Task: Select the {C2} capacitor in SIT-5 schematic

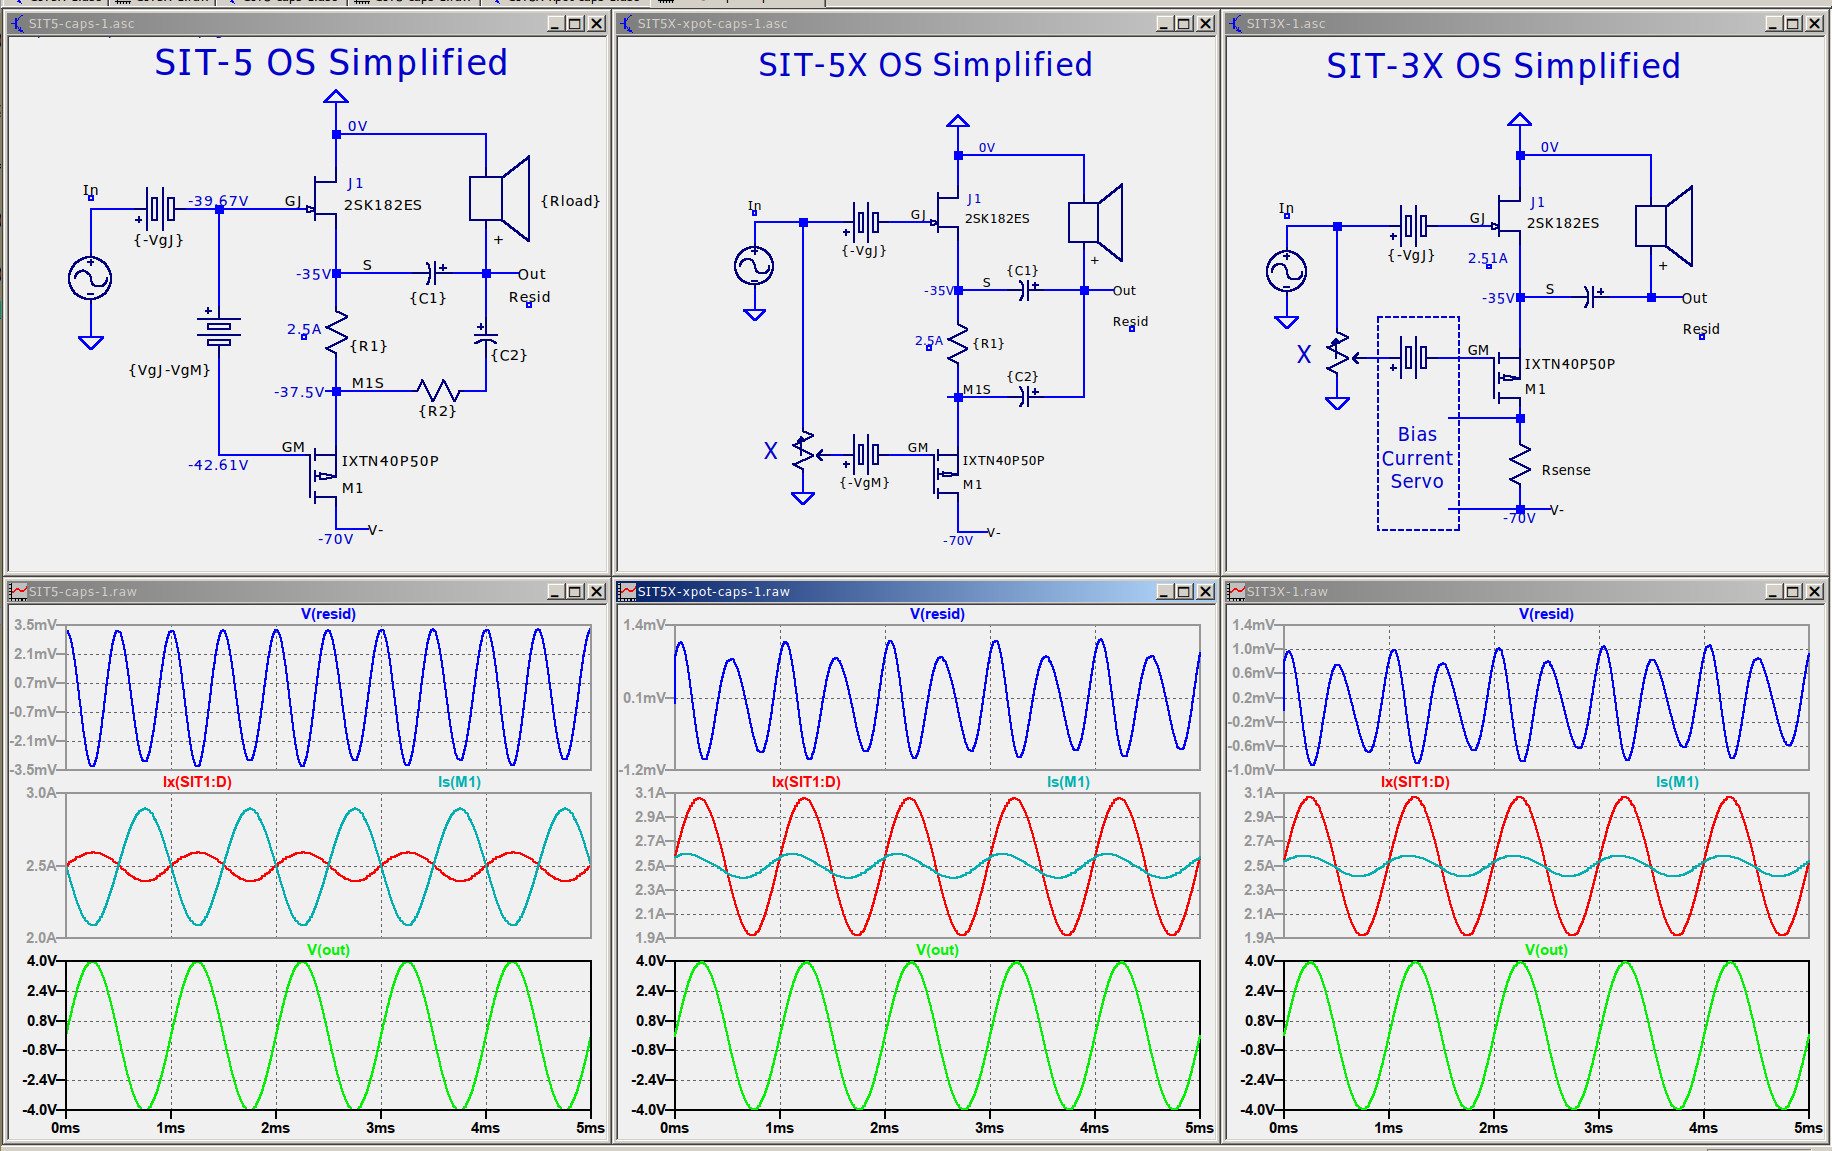Action: pos(485,334)
